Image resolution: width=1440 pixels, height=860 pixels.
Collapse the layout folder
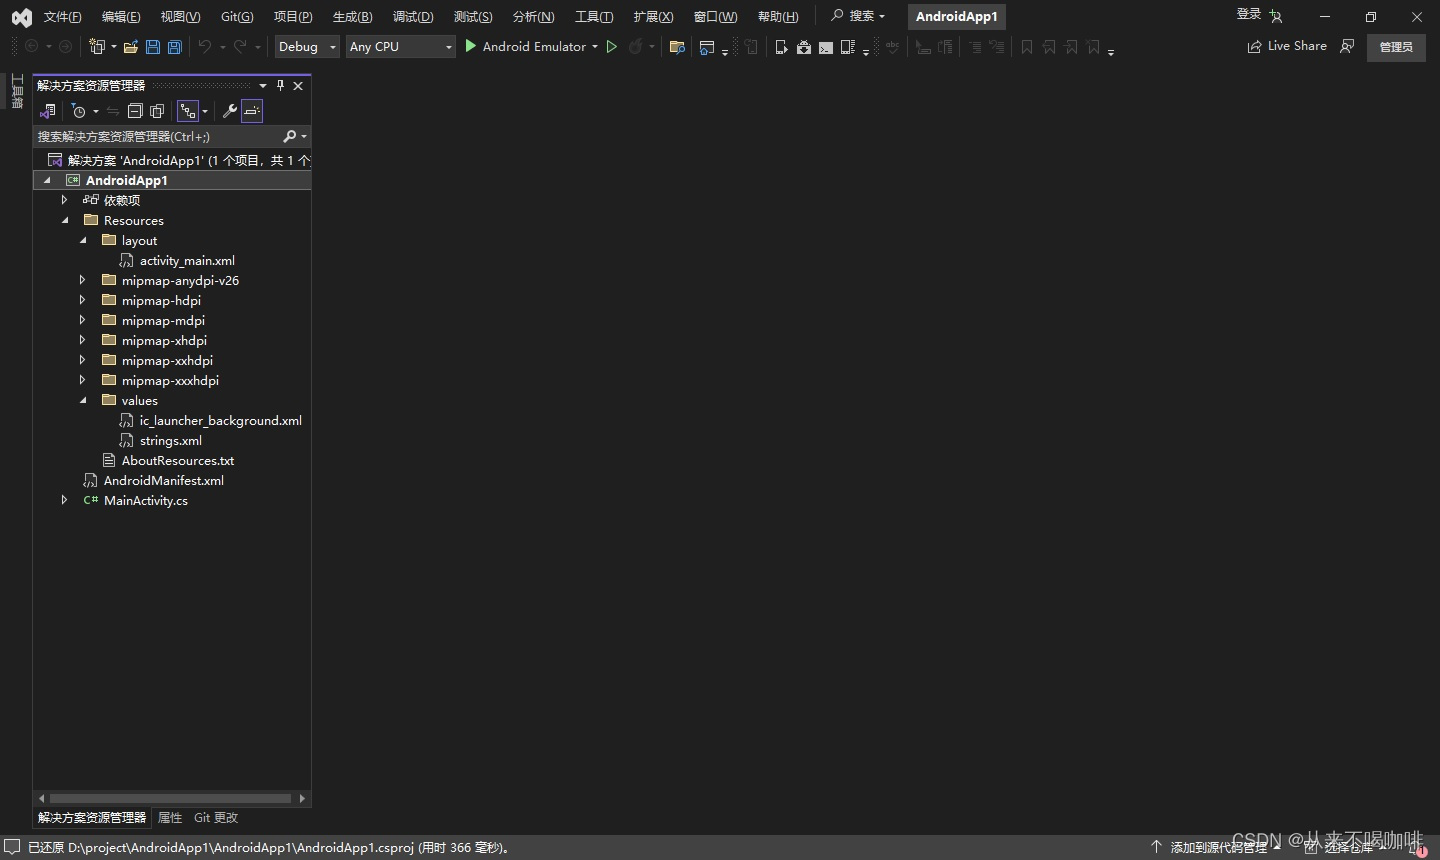[83, 240]
